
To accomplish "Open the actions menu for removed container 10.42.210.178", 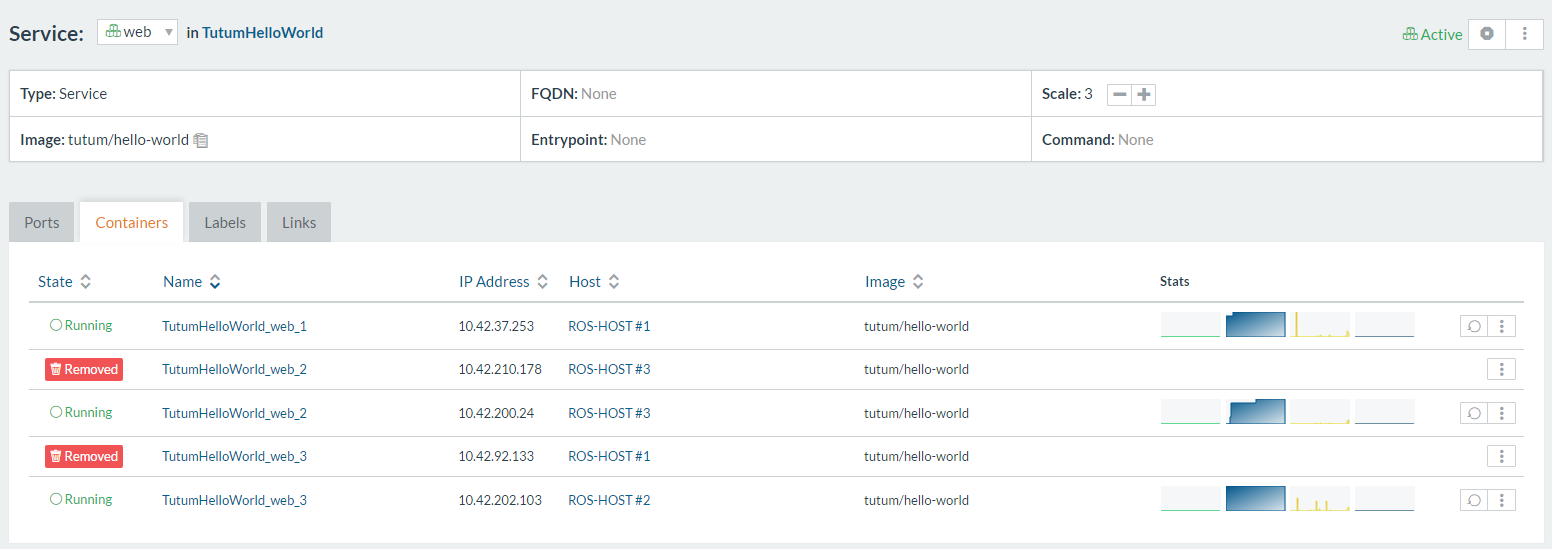I will pyautogui.click(x=1501, y=369).
